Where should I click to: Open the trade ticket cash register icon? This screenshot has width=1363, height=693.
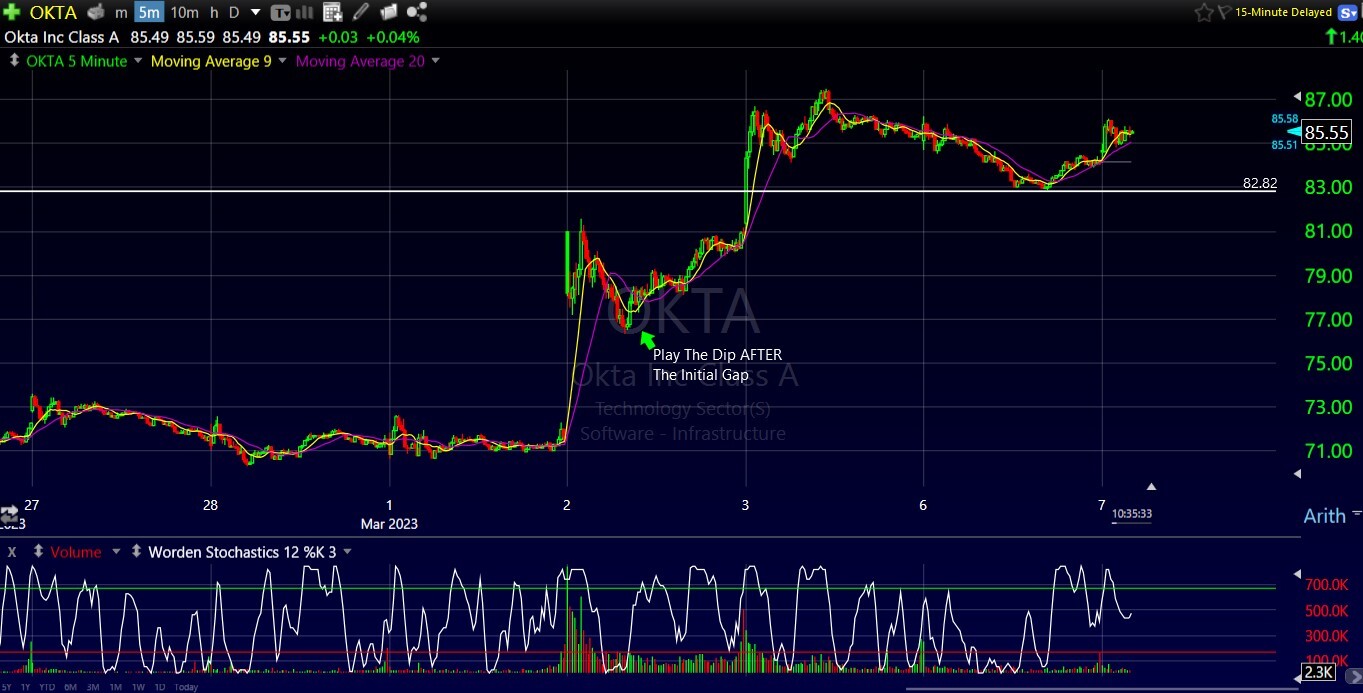pyautogui.click(x=96, y=12)
